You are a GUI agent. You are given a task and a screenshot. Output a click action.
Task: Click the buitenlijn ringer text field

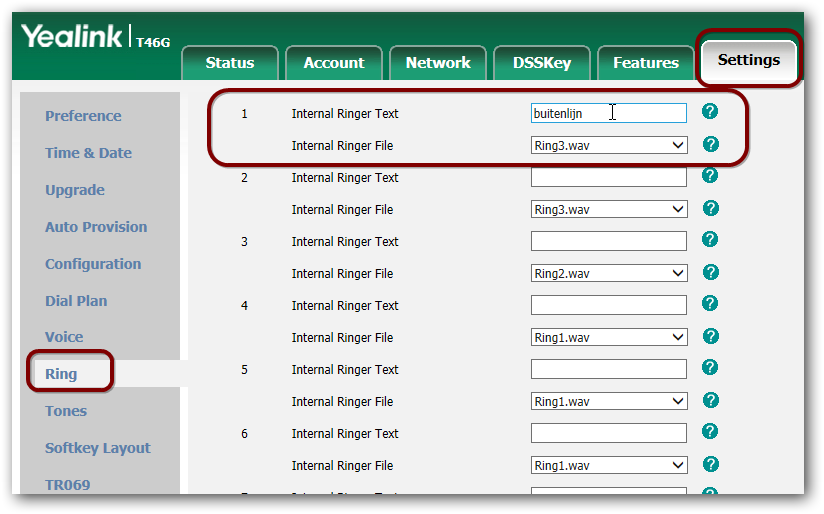tap(608, 114)
